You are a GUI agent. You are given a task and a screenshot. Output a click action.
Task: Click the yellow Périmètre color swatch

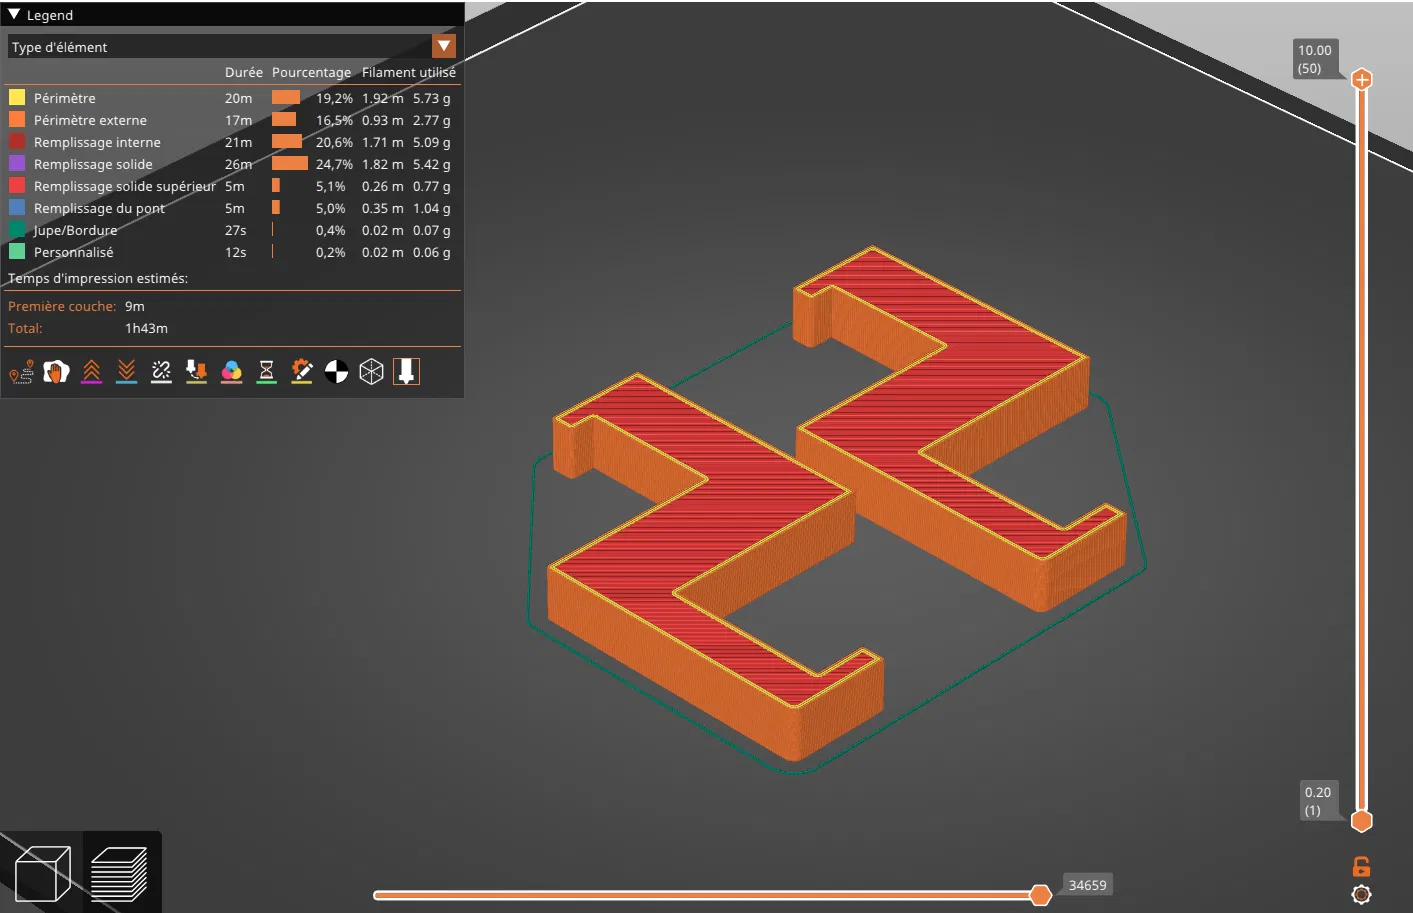point(17,97)
